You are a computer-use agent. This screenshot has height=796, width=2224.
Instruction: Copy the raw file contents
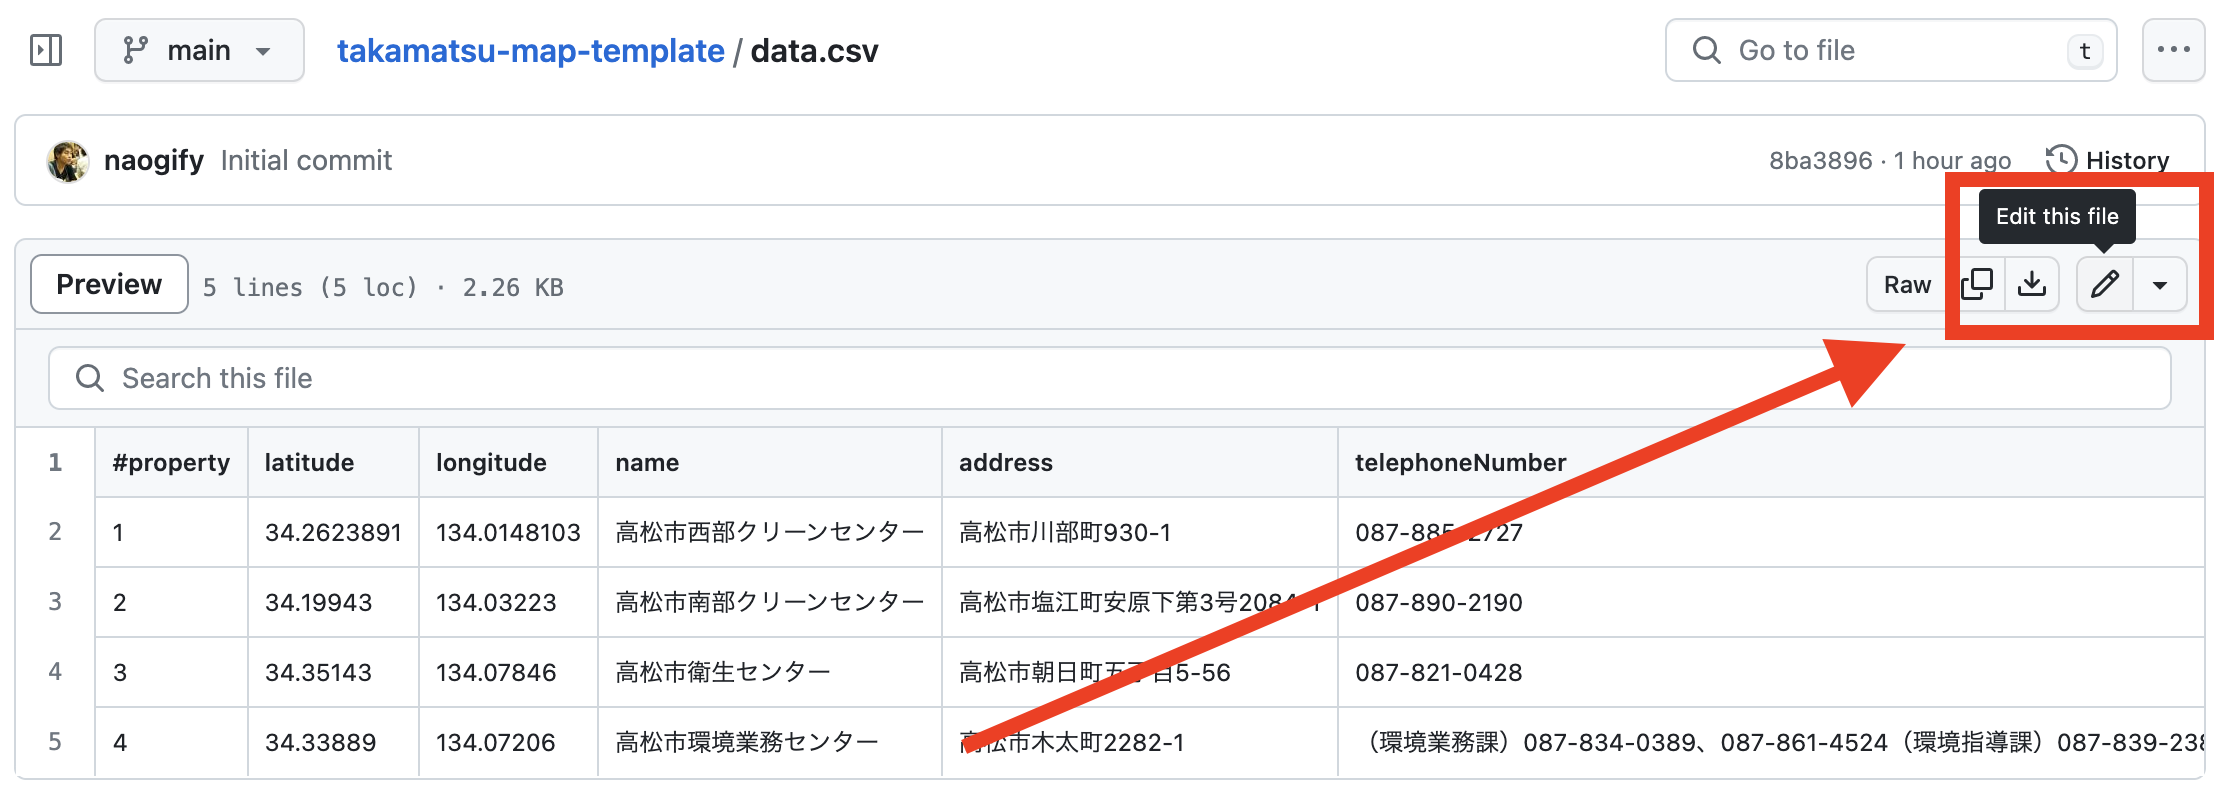tap(1977, 284)
